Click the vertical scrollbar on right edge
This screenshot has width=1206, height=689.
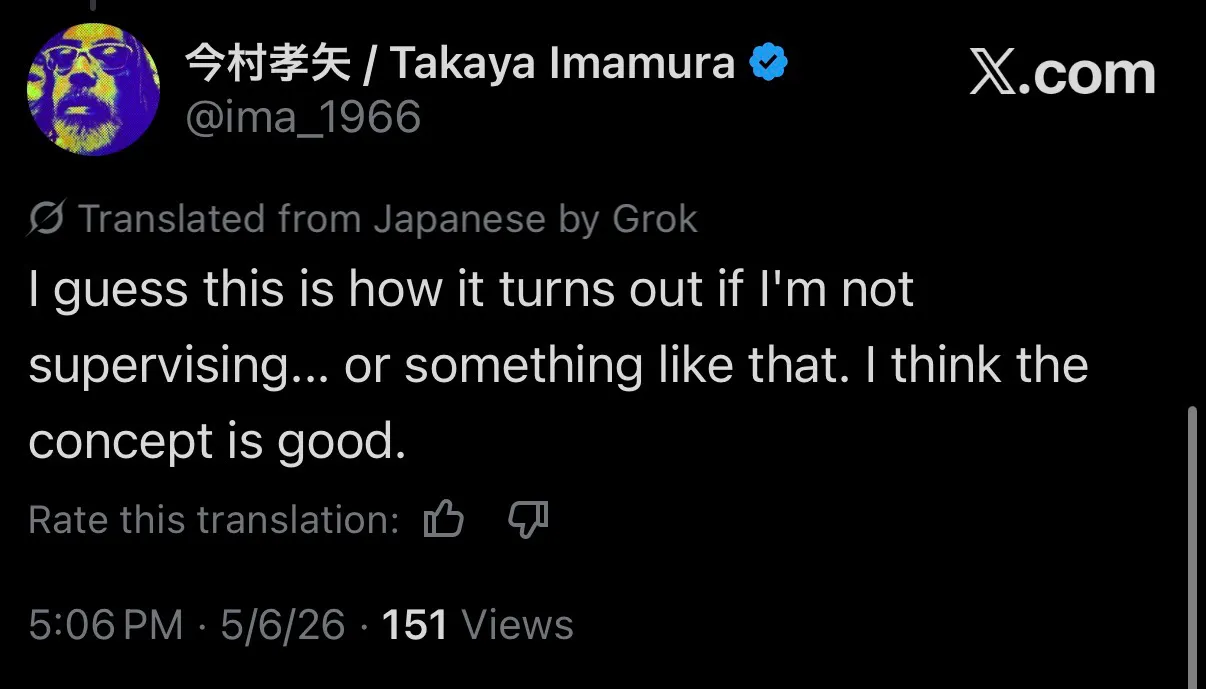click(1190, 545)
